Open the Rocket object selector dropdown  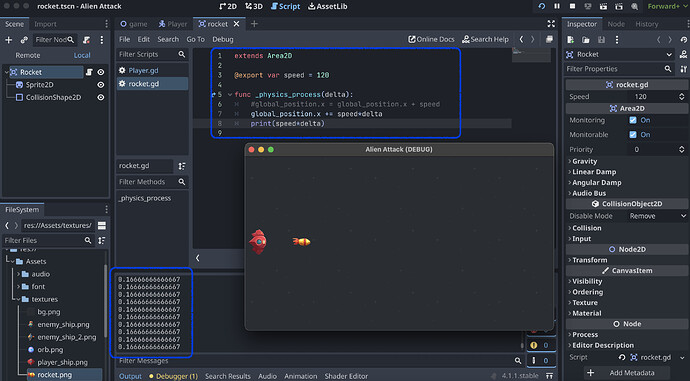[x=620, y=55]
